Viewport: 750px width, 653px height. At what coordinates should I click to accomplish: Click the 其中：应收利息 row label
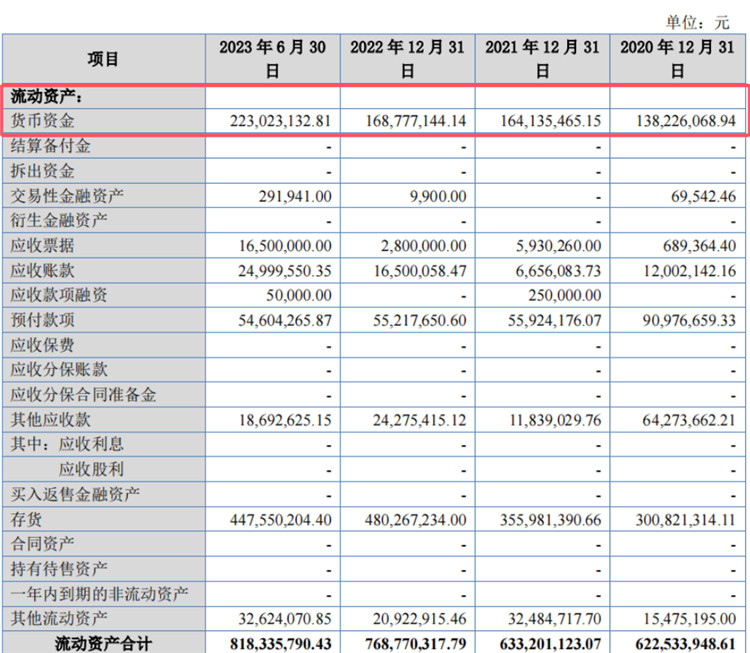coord(66,444)
